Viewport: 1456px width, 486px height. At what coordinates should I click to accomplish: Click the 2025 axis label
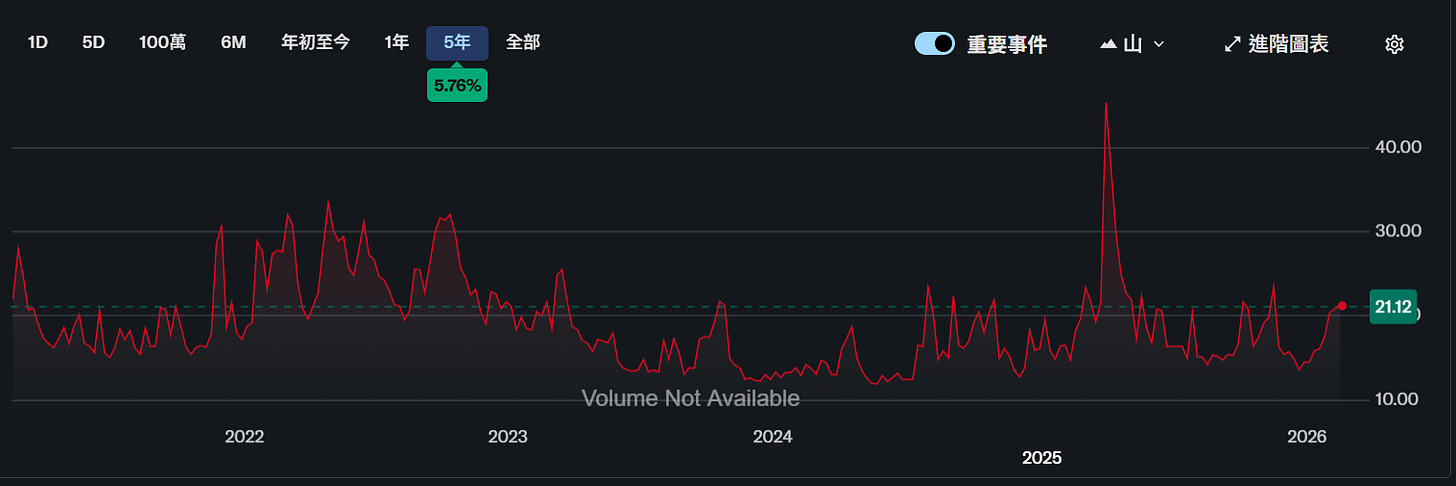(1041, 457)
